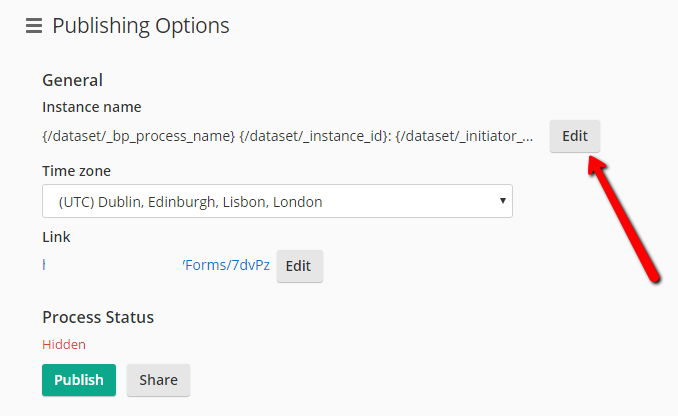Open the hamburger menu beside Publishing Options
Viewport: 678px width, 416px height.
(34, 26)
